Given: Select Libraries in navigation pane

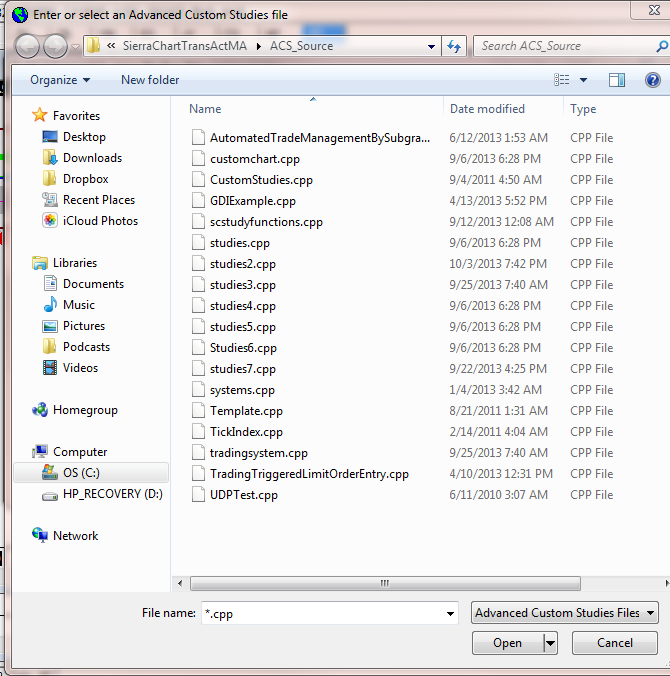Looking at the screenshot, I should click(x=64, y=263).
